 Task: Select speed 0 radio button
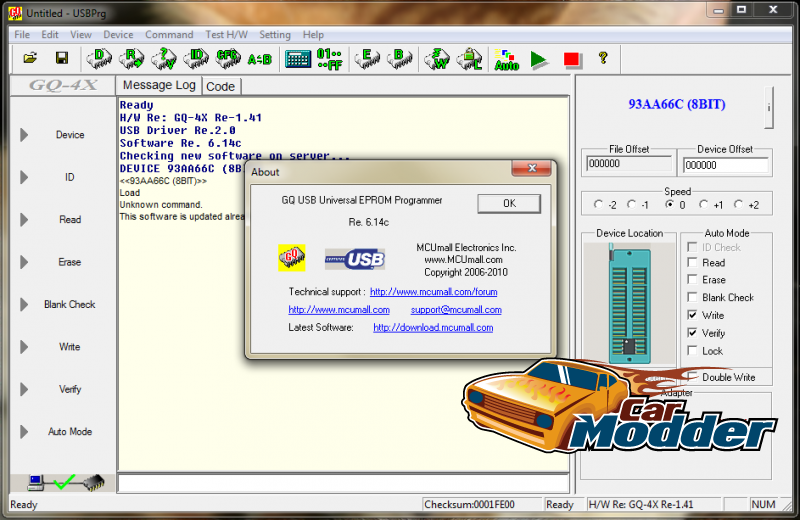tap(669, 204)
